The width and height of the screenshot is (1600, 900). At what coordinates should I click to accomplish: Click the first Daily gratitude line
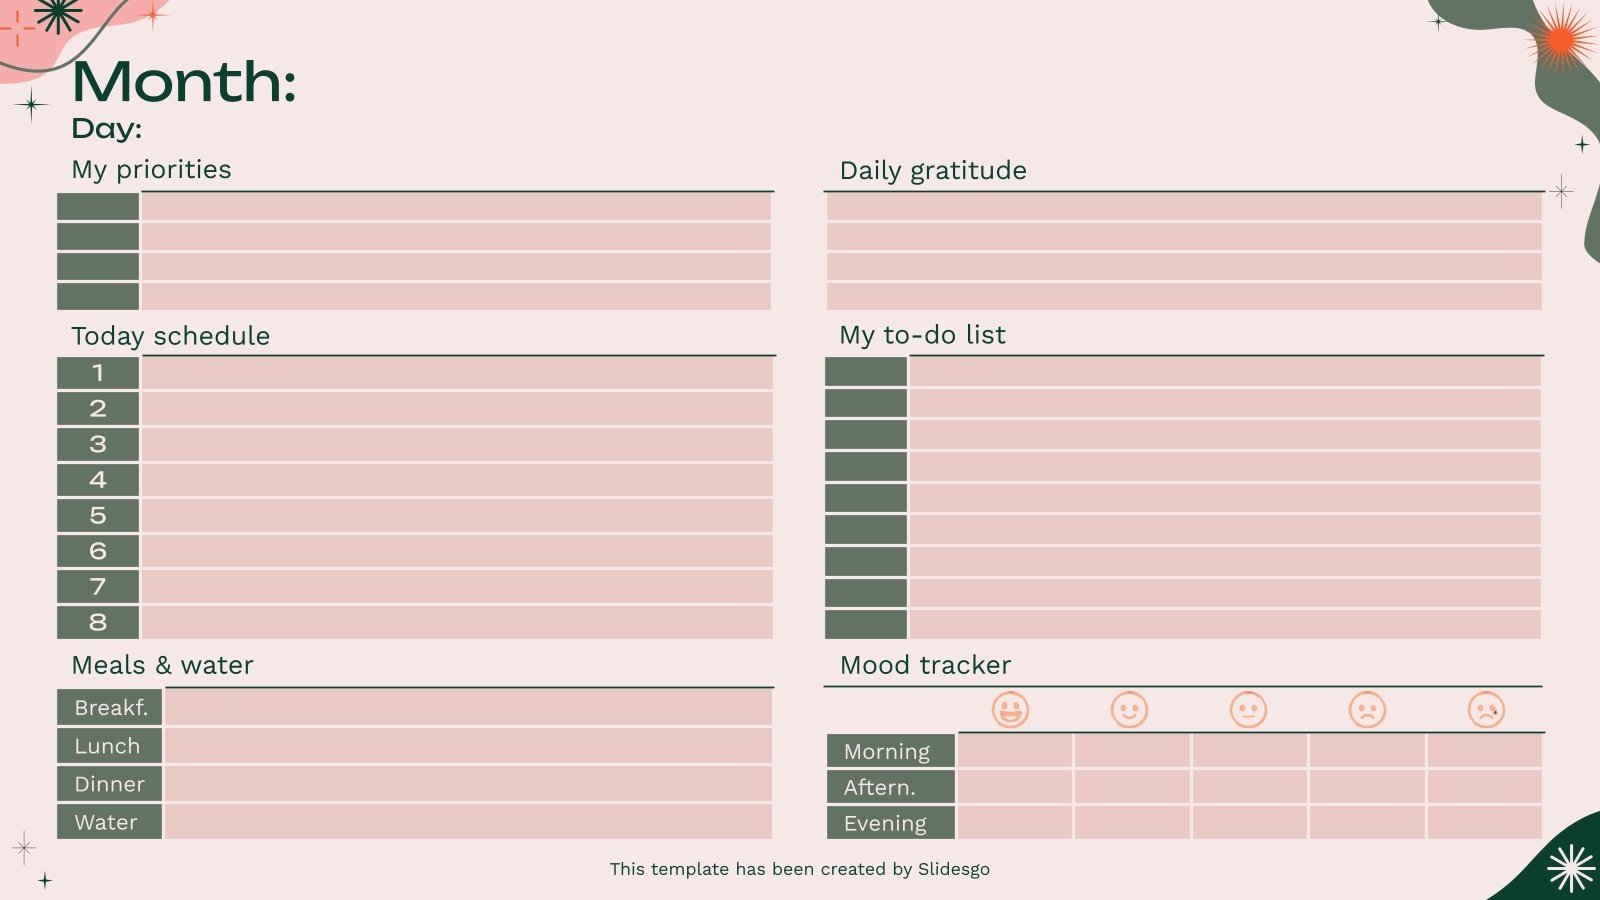(x=1183, y=207)
